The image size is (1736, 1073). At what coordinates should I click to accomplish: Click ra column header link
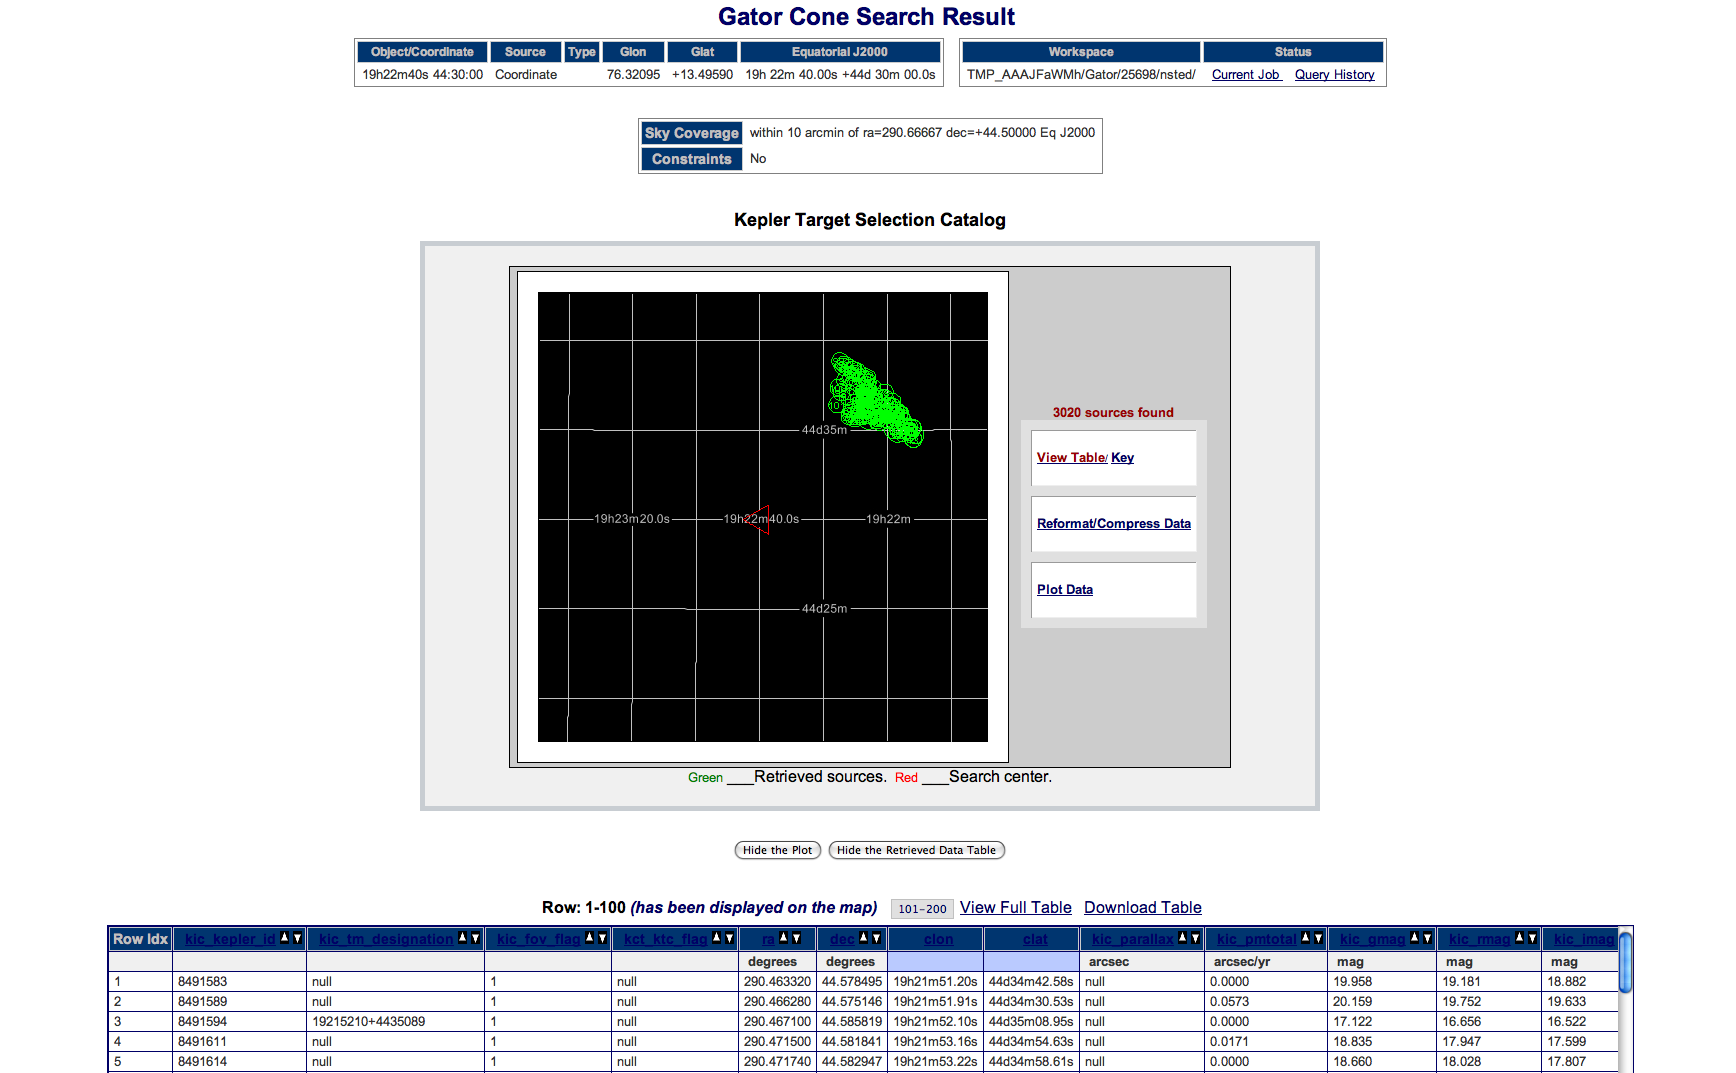[768, 939]
